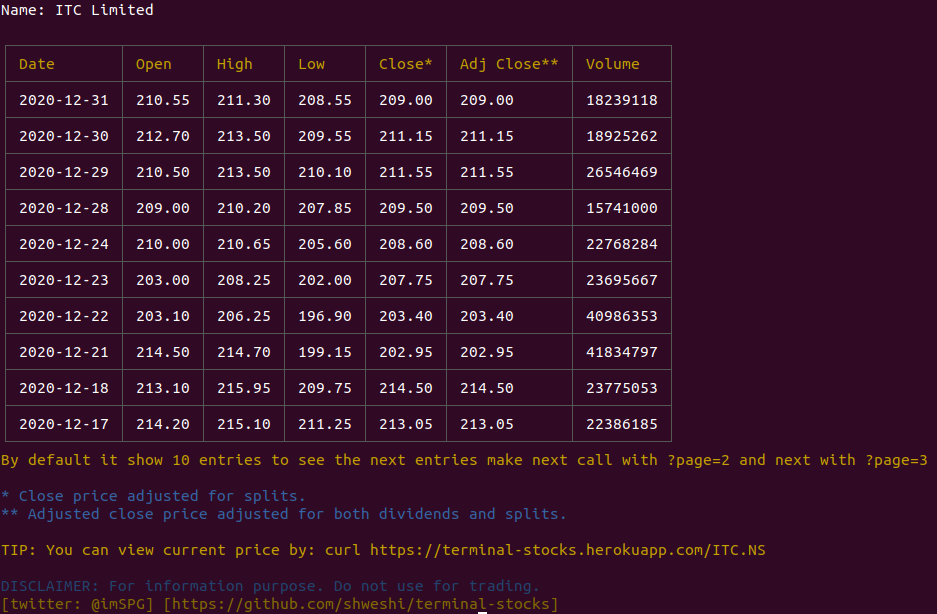The width and height of the screenshot is (937, 614).
Task: Click open price 203.10
Action: pos(163,316)
